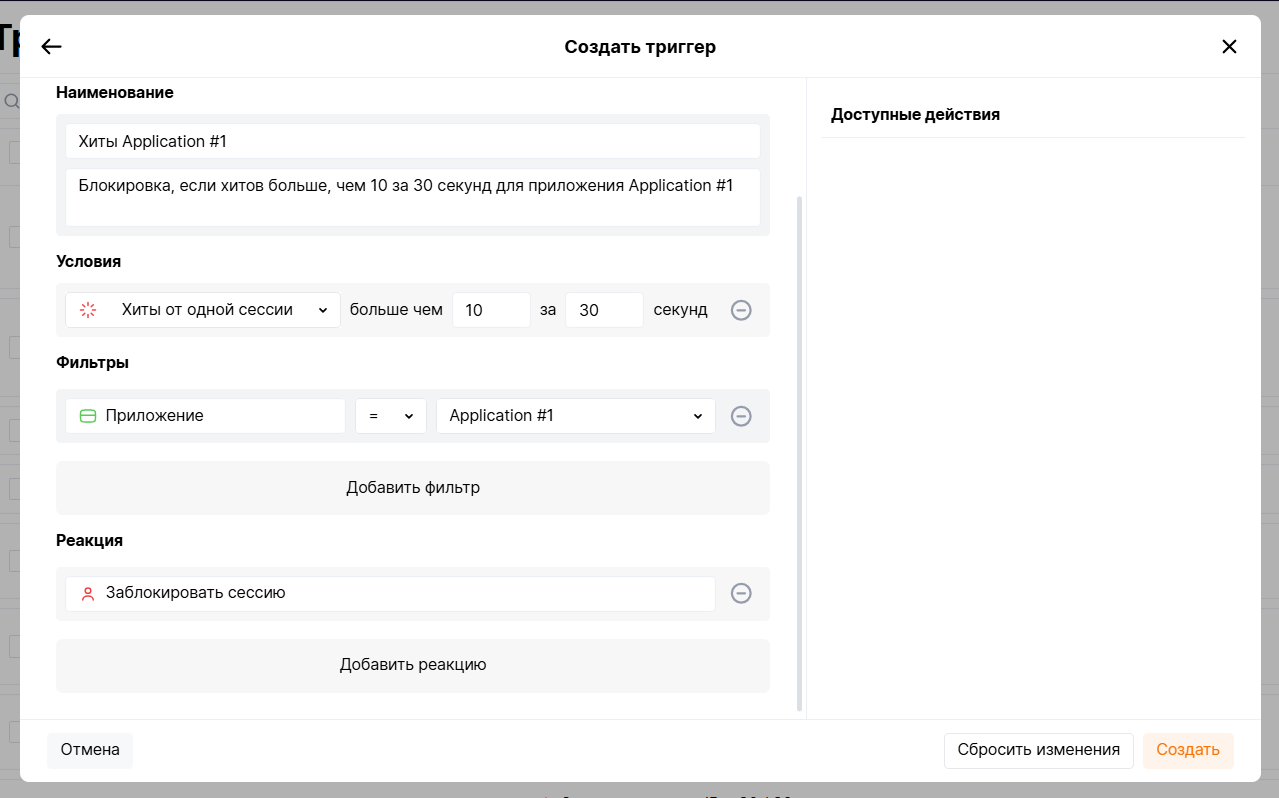Click the hit count field with 10

pos(491,310)
